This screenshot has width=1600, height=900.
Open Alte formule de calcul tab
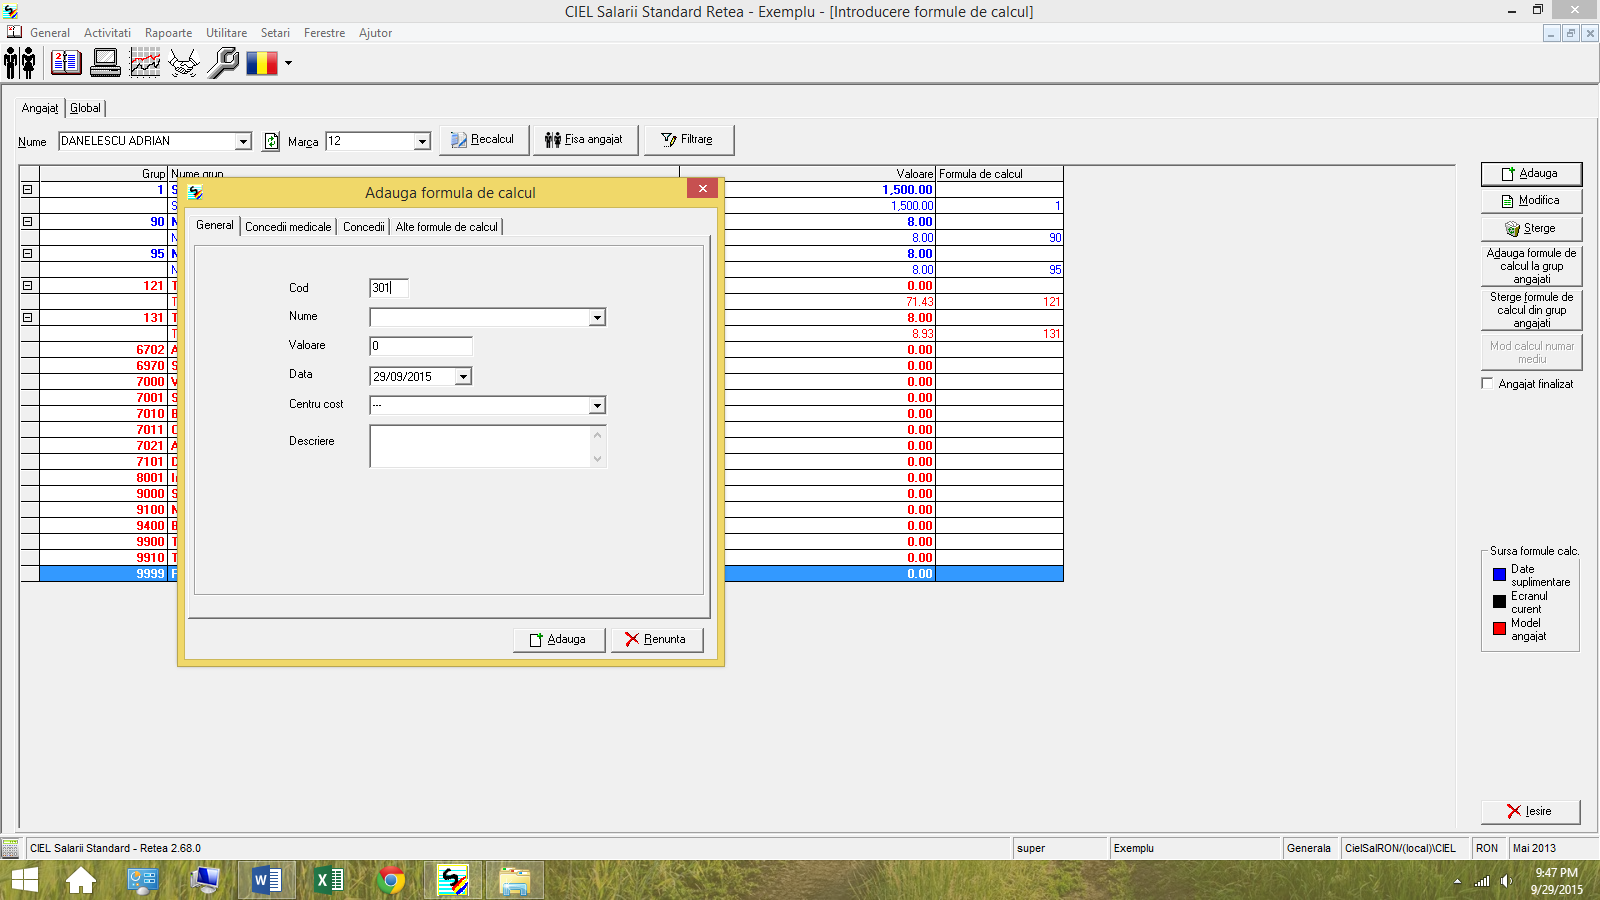click(446, 227)
